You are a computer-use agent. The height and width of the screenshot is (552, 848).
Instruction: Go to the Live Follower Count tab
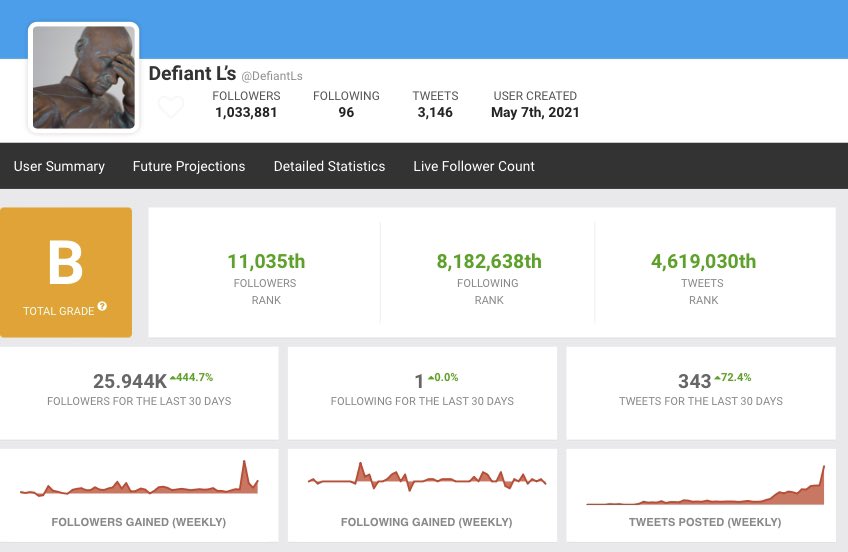tap(474, 166)
